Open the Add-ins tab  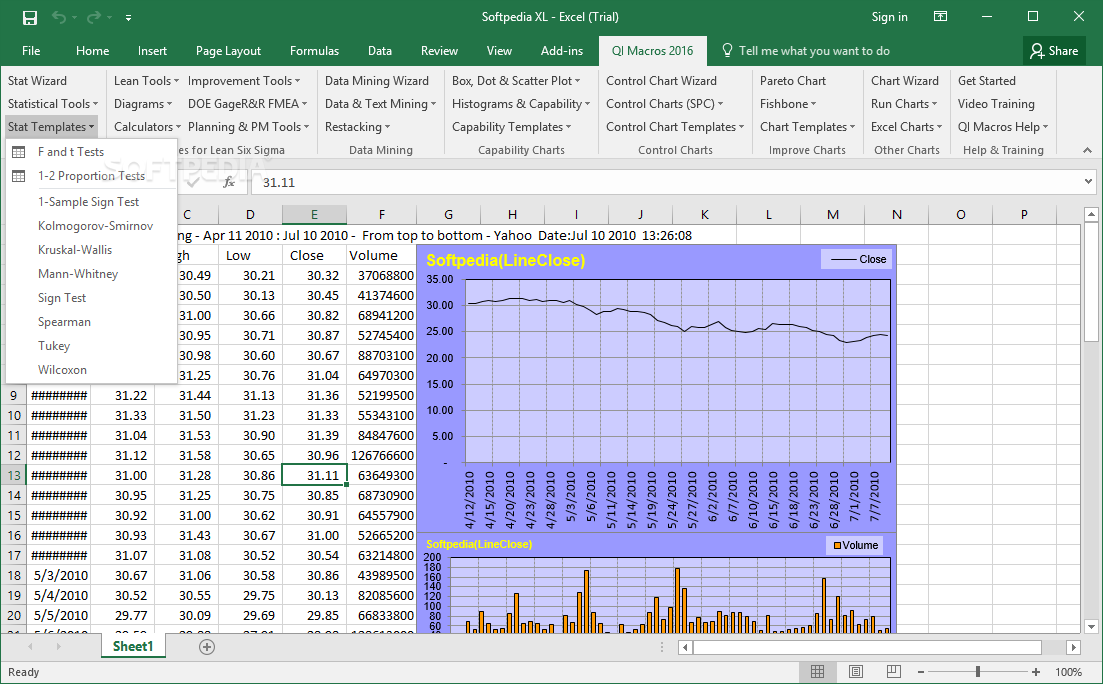[x=561, y=51]
